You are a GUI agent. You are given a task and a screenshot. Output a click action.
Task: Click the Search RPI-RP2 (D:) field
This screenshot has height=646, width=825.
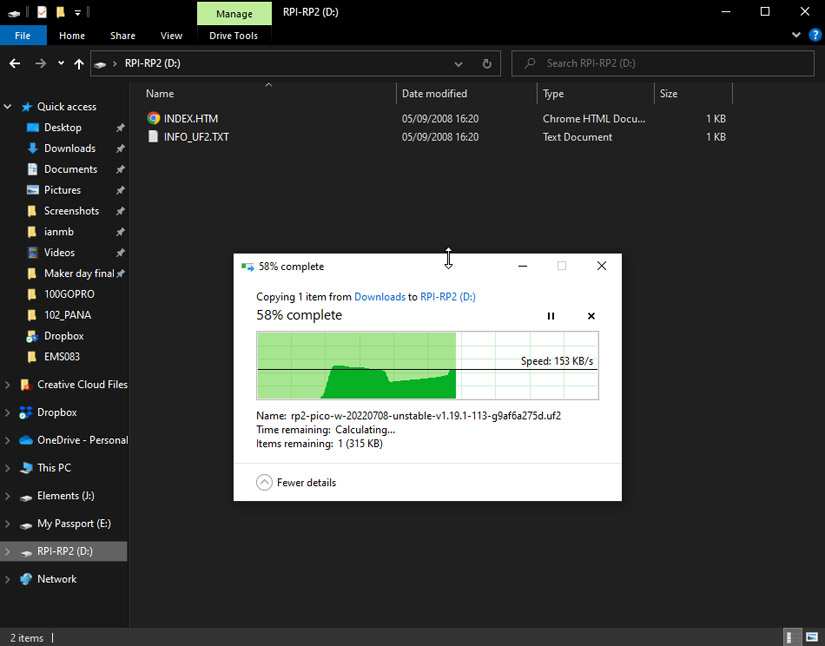coord(670,63)
